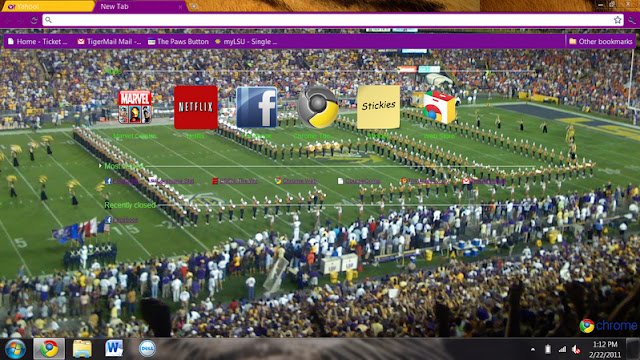Launch the grey and yellow Chrome sphere app
640x360 pixels.
tap(318, 107)
